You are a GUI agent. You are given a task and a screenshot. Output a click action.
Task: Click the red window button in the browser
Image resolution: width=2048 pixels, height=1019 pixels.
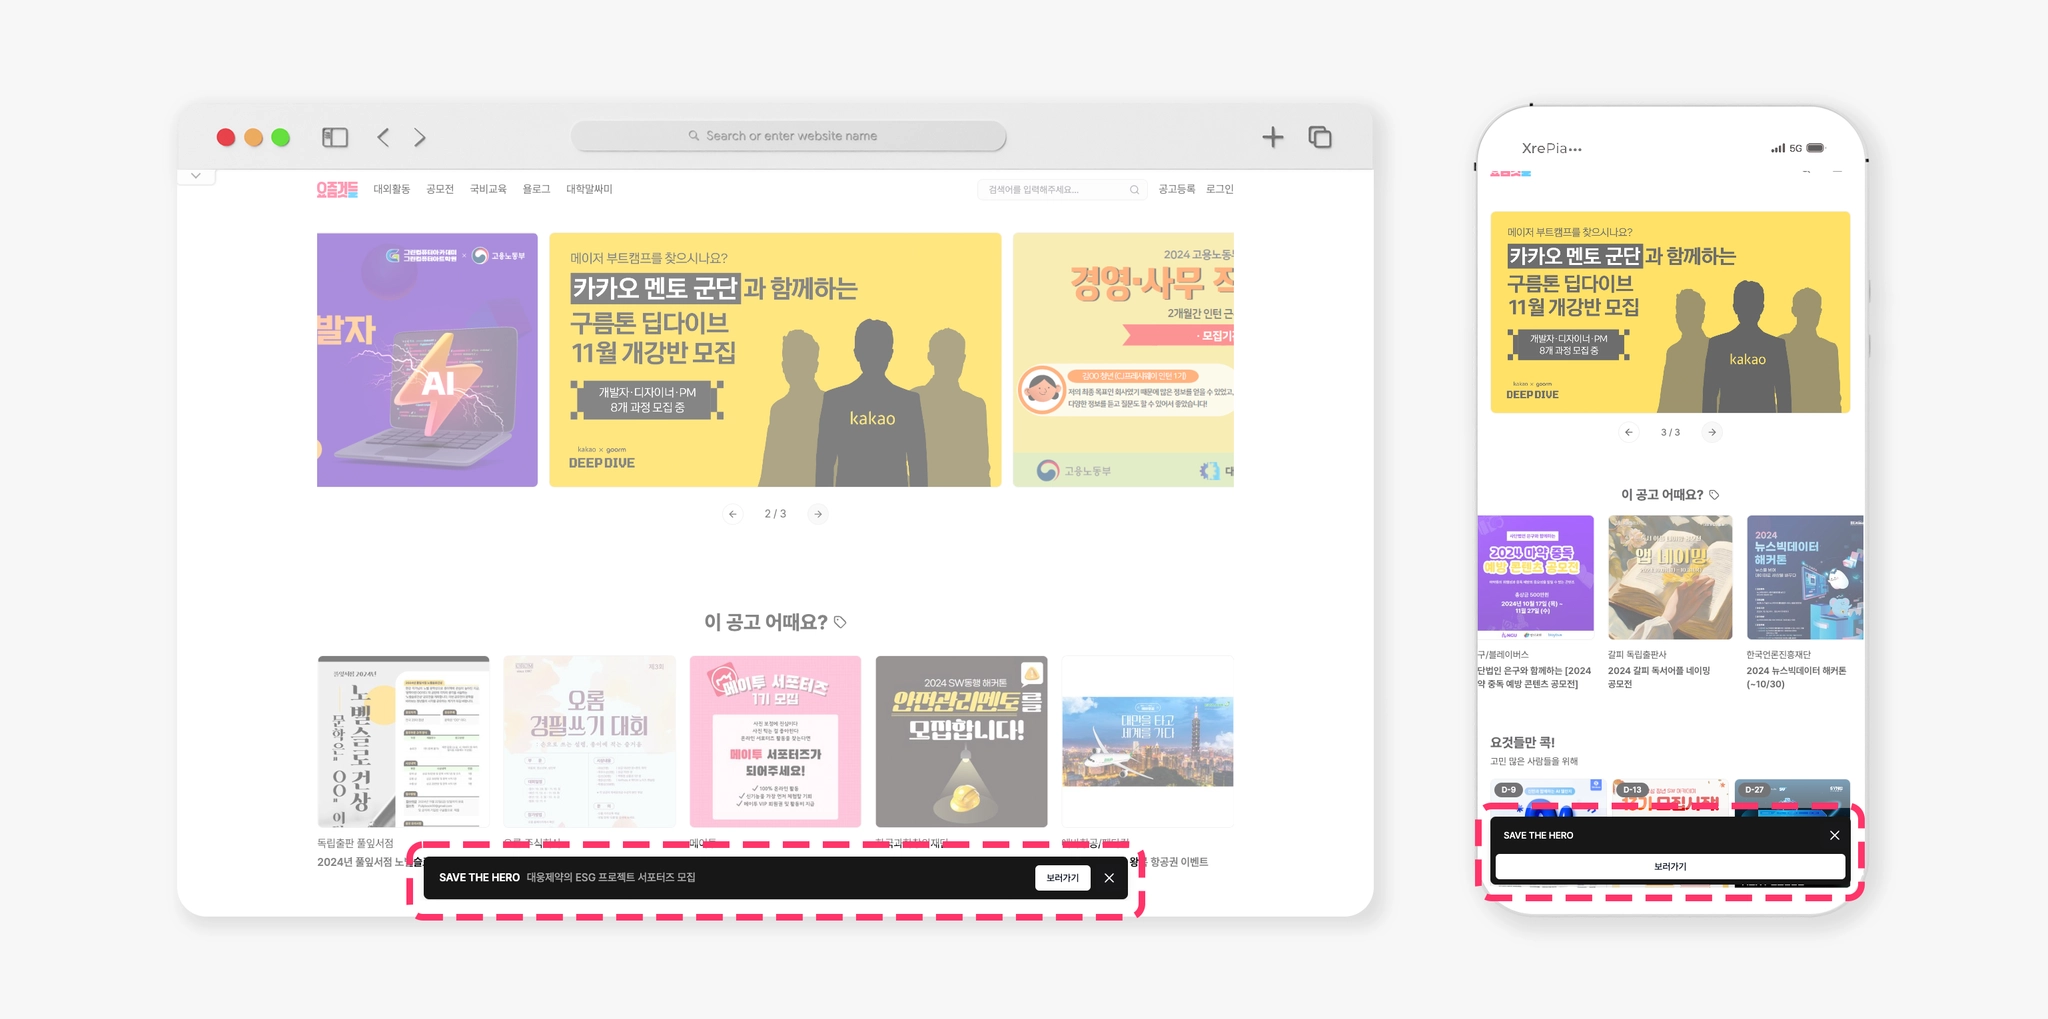click(x=226, y=137)
